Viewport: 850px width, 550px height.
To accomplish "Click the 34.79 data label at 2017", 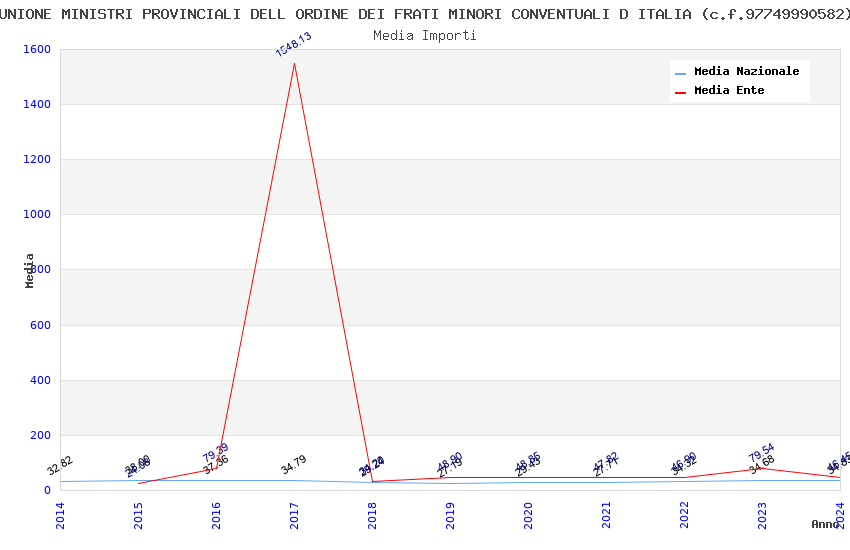I will click(x=294, y=464).
